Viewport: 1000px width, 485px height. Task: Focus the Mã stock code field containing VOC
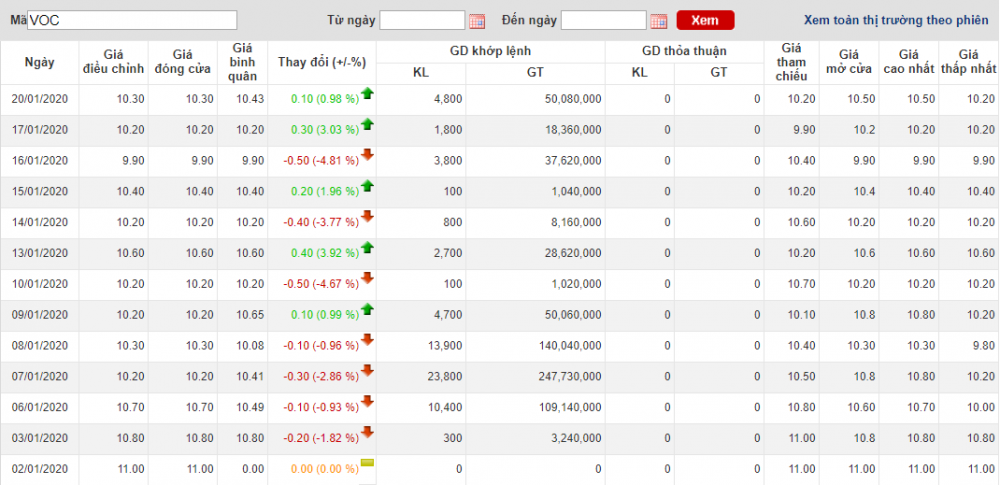(132, 20)
